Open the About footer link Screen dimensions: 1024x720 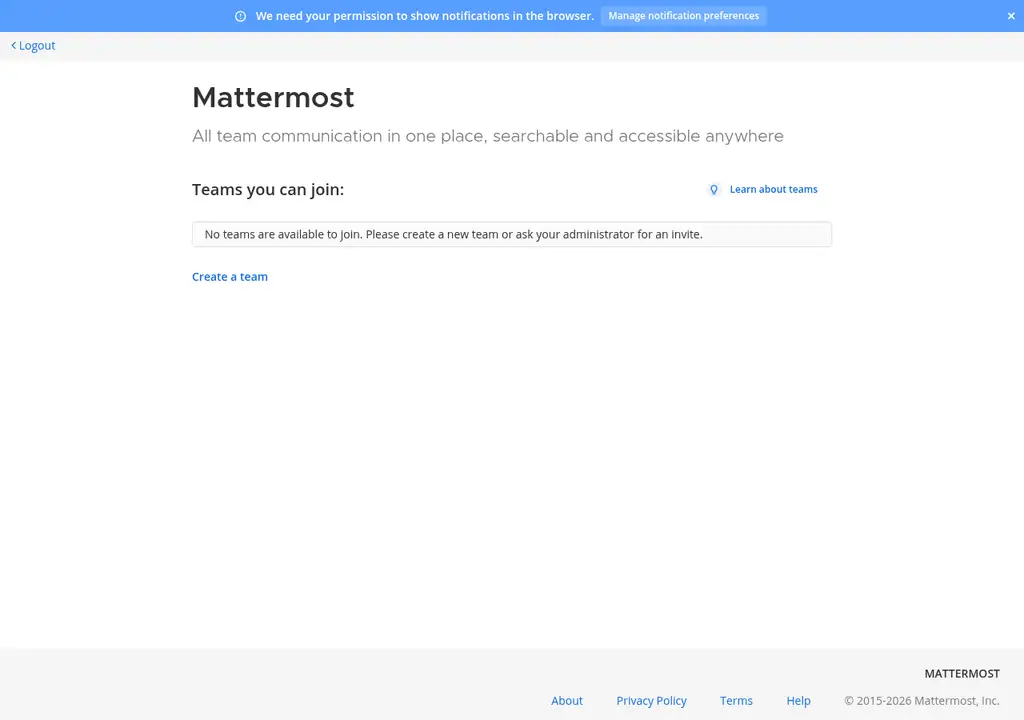click(566, 700)
